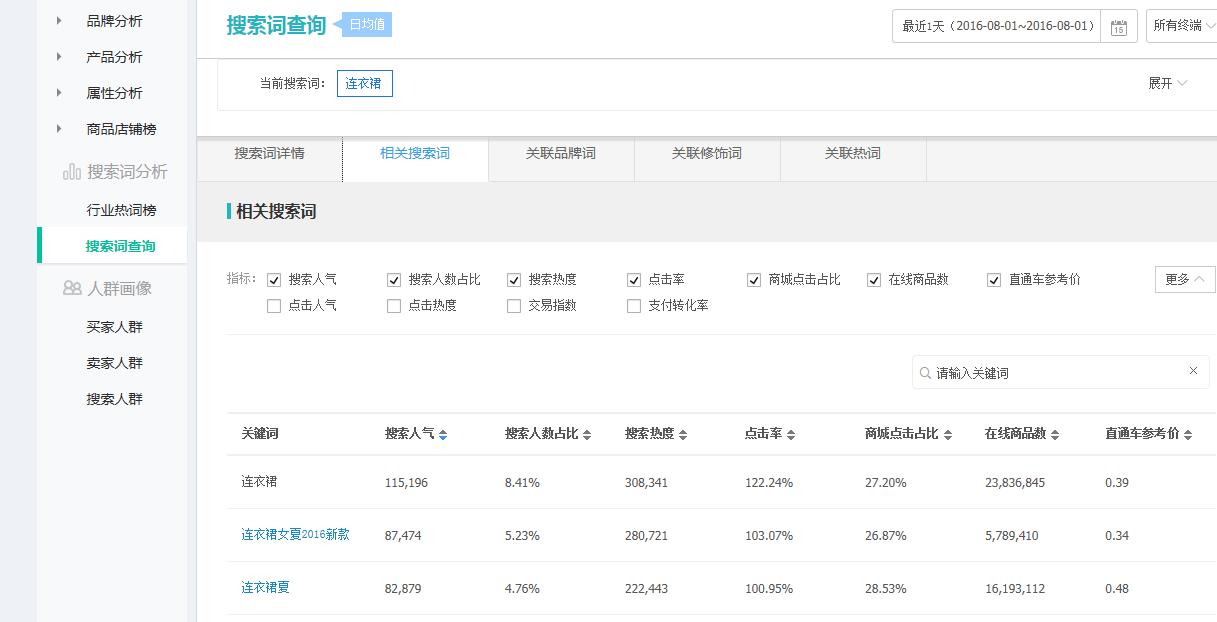Click the 连衣裙 current search term tag
The width and height of the screenshot is (1217, 622).
click(x=365, y=84)
